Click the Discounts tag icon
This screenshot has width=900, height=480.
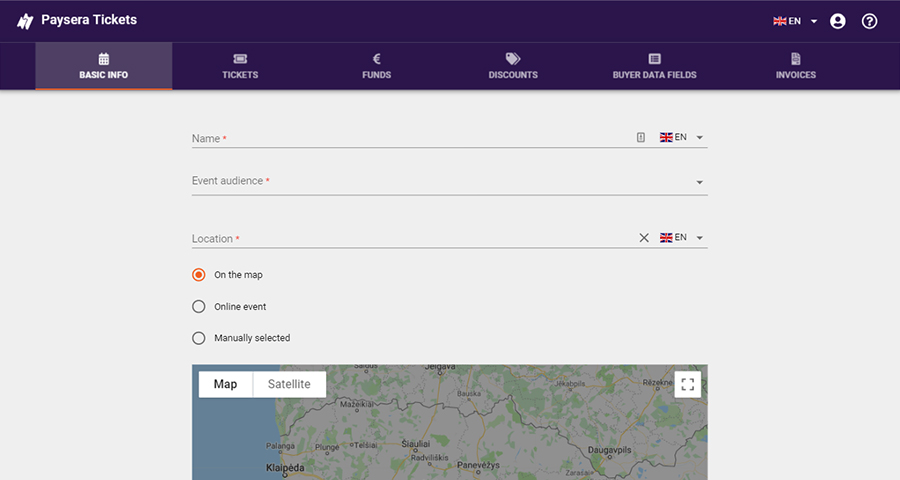513,59
